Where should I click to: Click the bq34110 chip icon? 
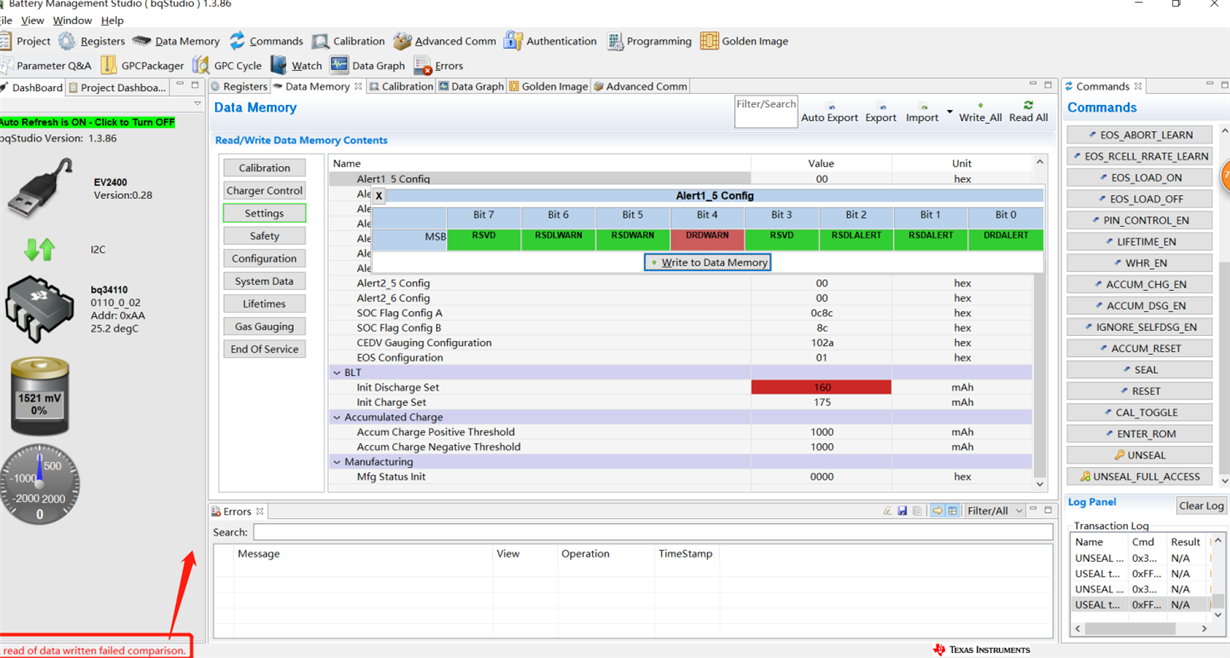(x=40, y=309)
